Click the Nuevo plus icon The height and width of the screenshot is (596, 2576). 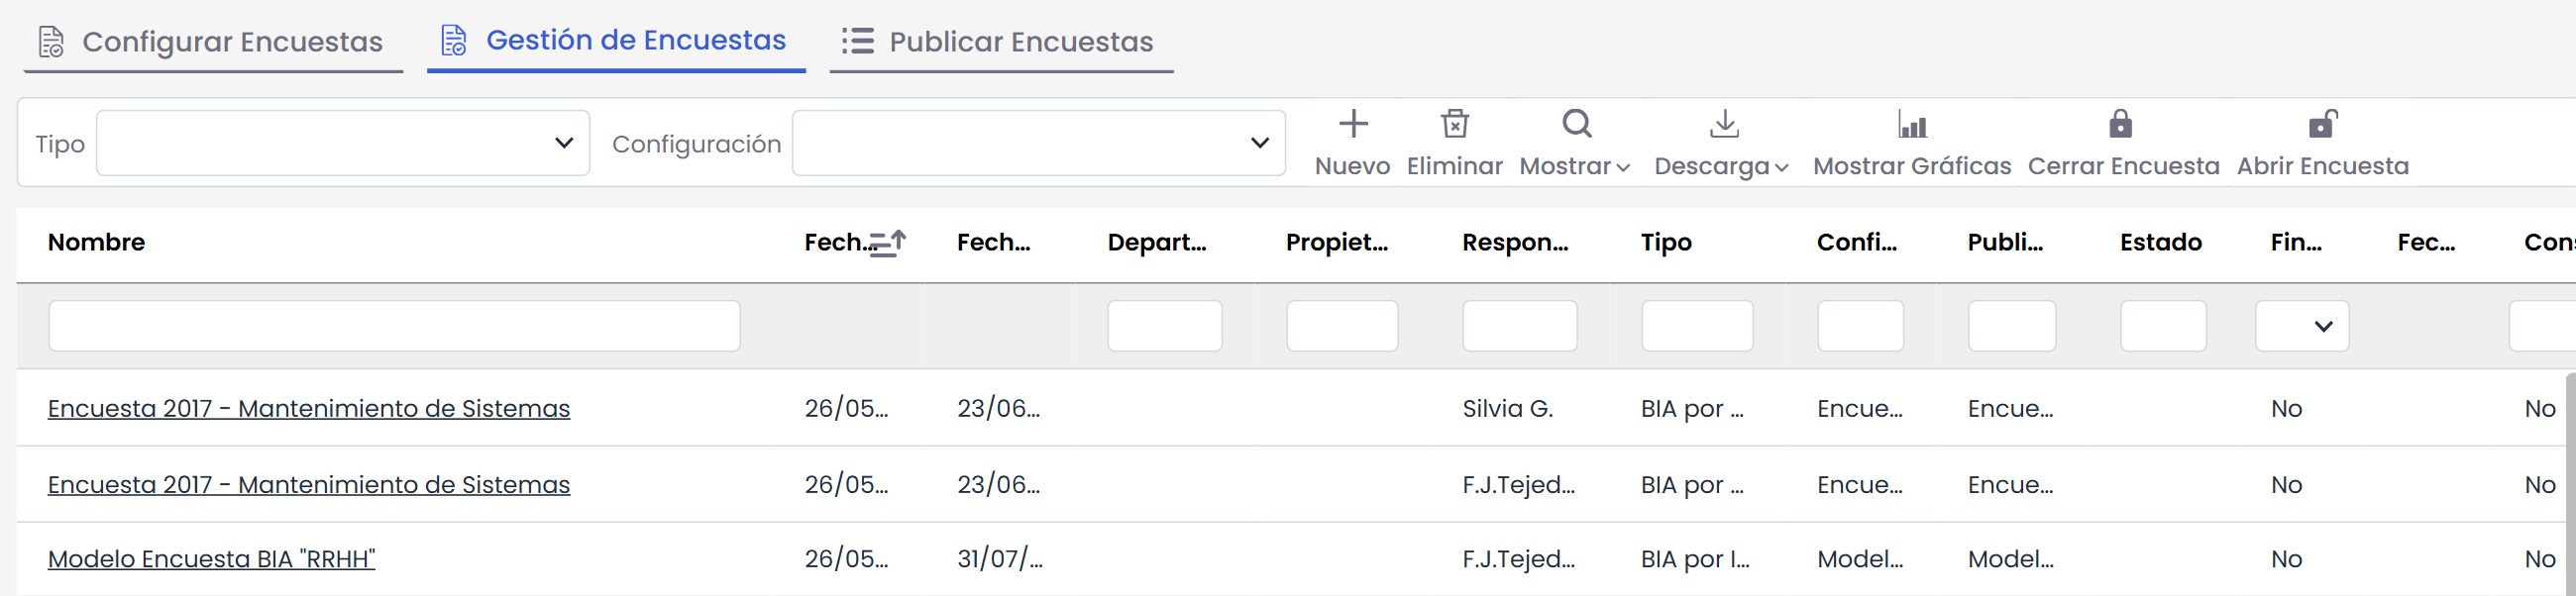click(1353, 124)
